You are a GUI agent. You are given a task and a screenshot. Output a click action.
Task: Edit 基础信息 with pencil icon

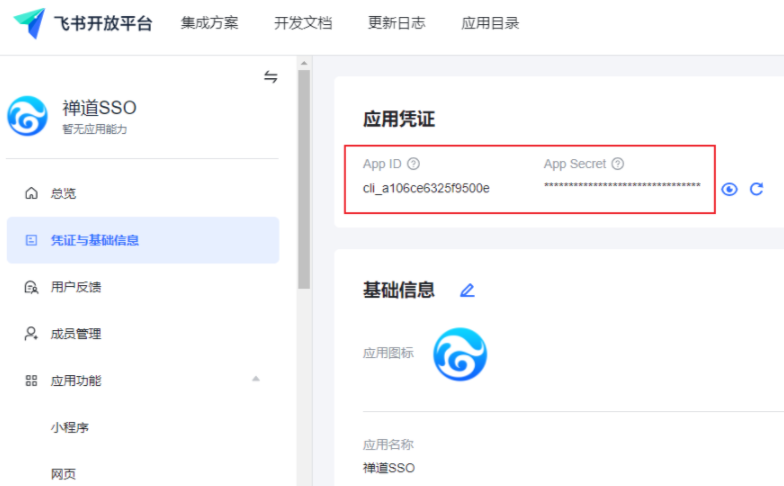(467, 290)
